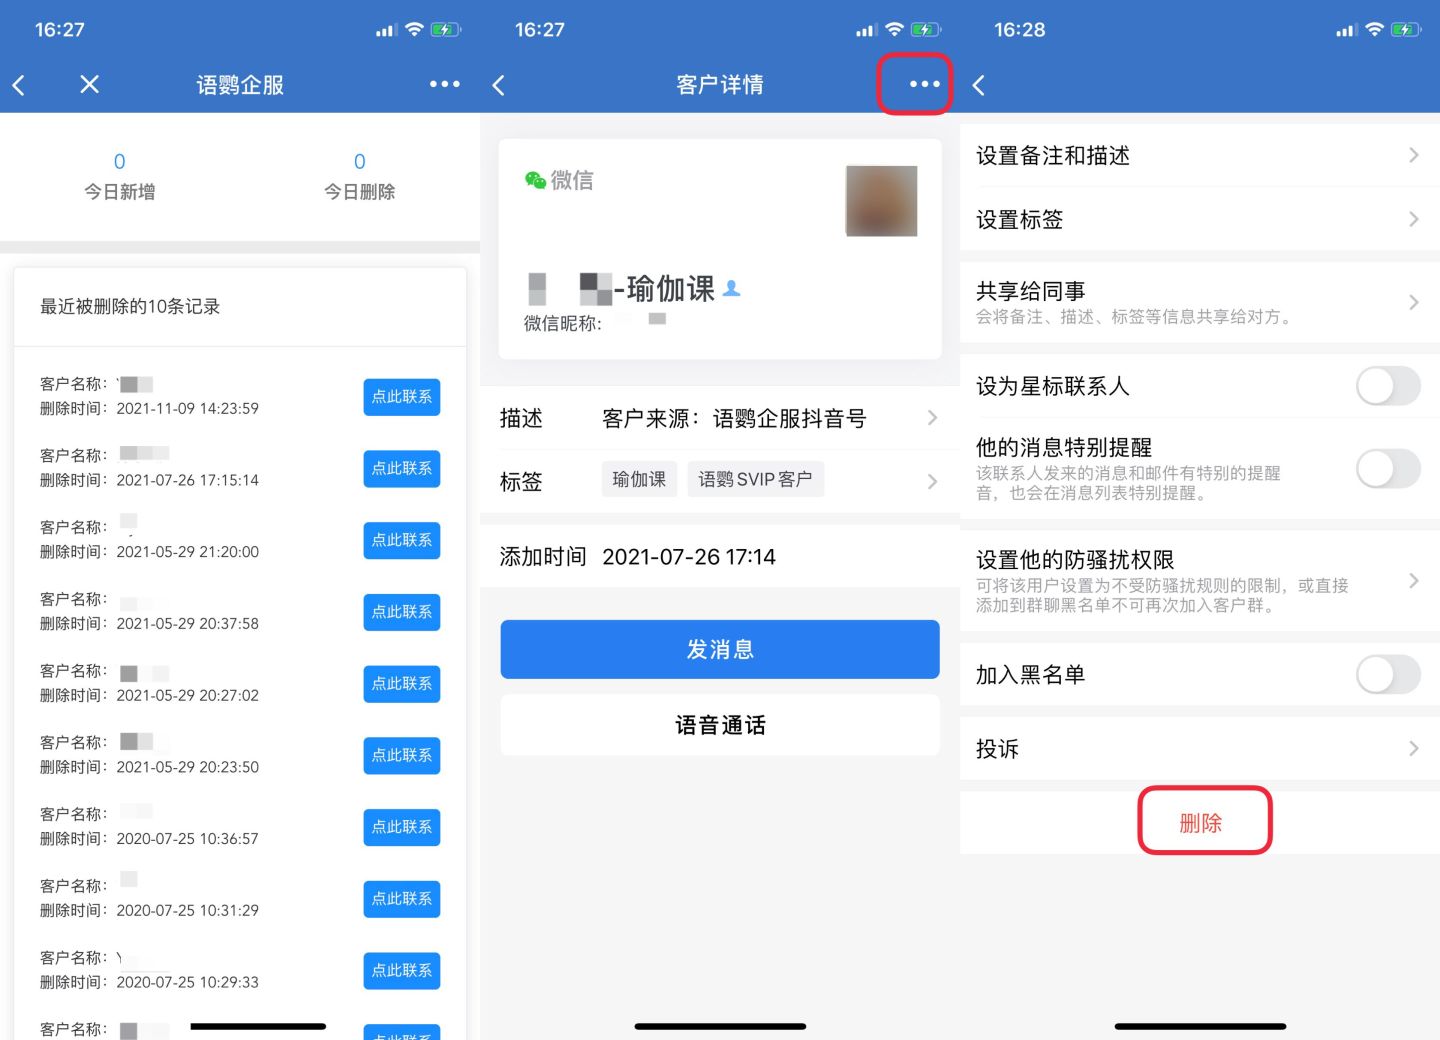Select 共享给同事 menu entry
The width and height of the screenshot is (1440, 1040).
click(x=1199, y=302)
